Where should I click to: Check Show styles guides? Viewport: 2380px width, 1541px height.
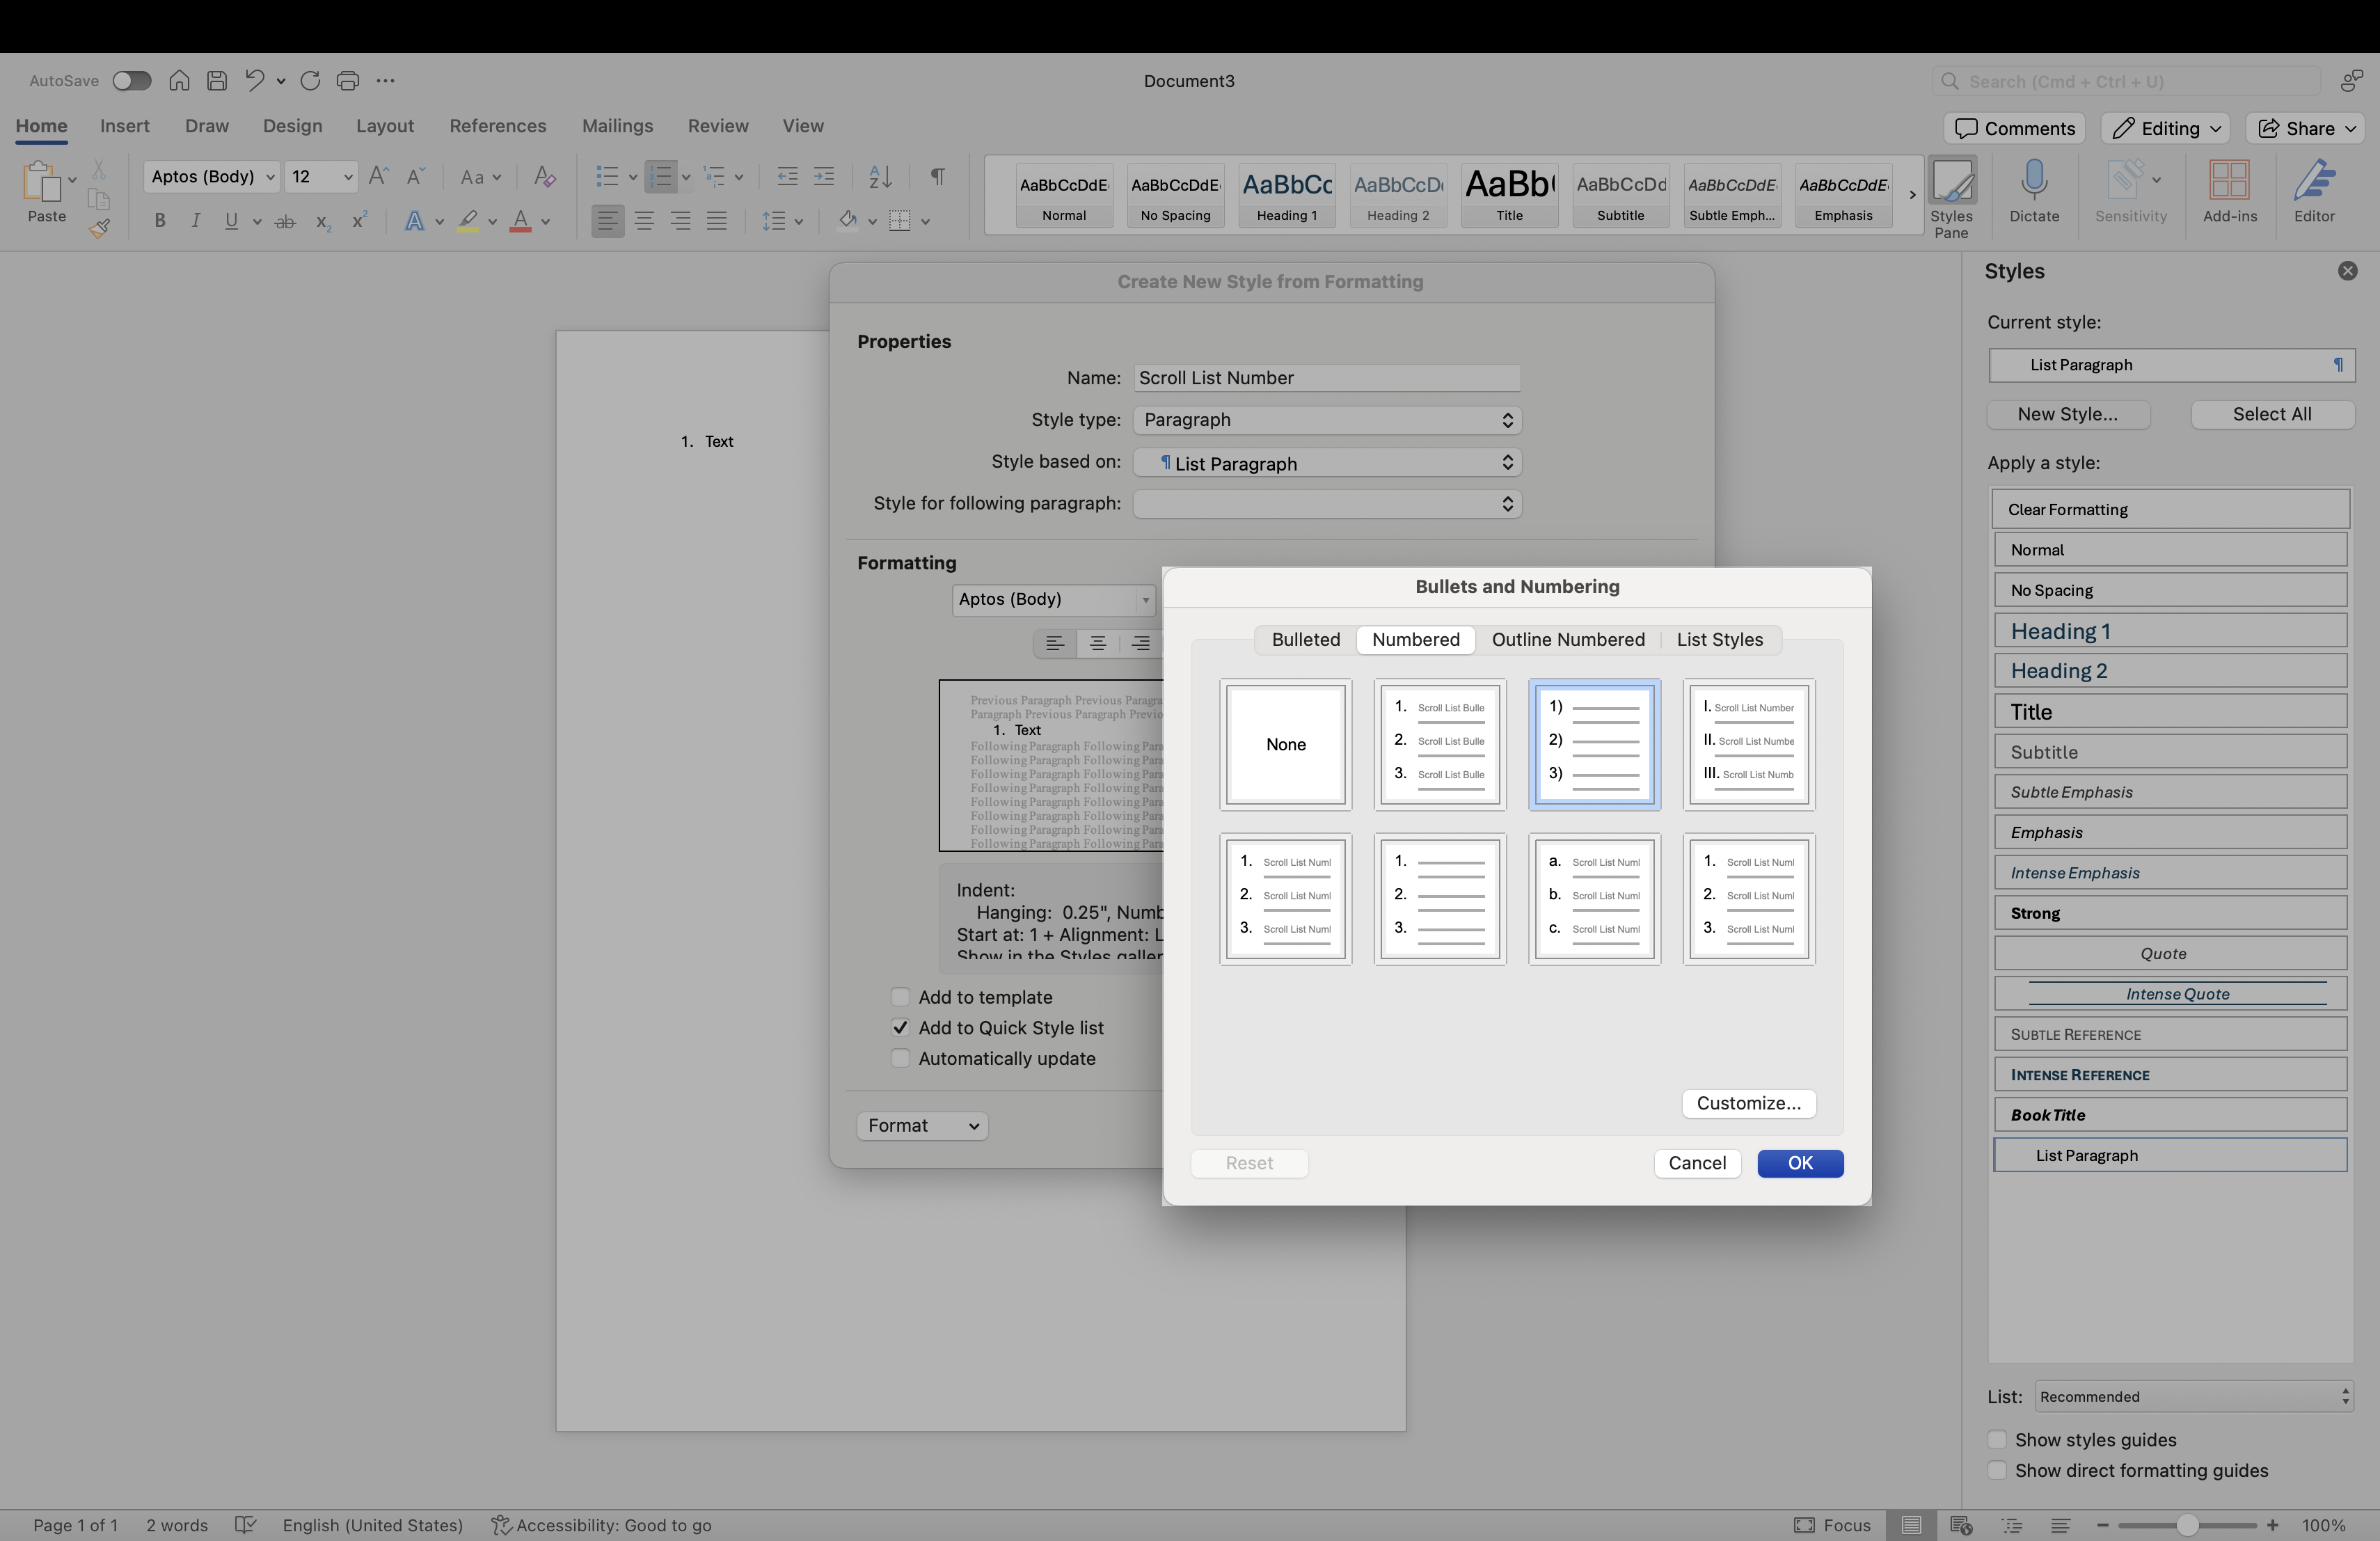(1996, 1440)
